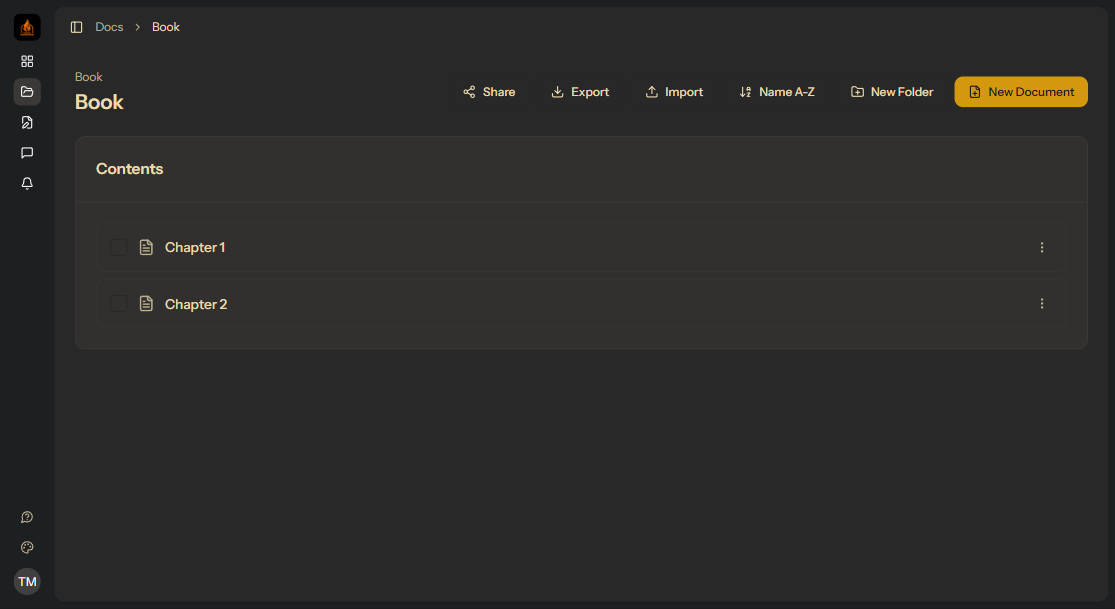Open Chapter 1 document
Screen dimensions: 1115x609
pyautogui.click(x=195, y=247)
